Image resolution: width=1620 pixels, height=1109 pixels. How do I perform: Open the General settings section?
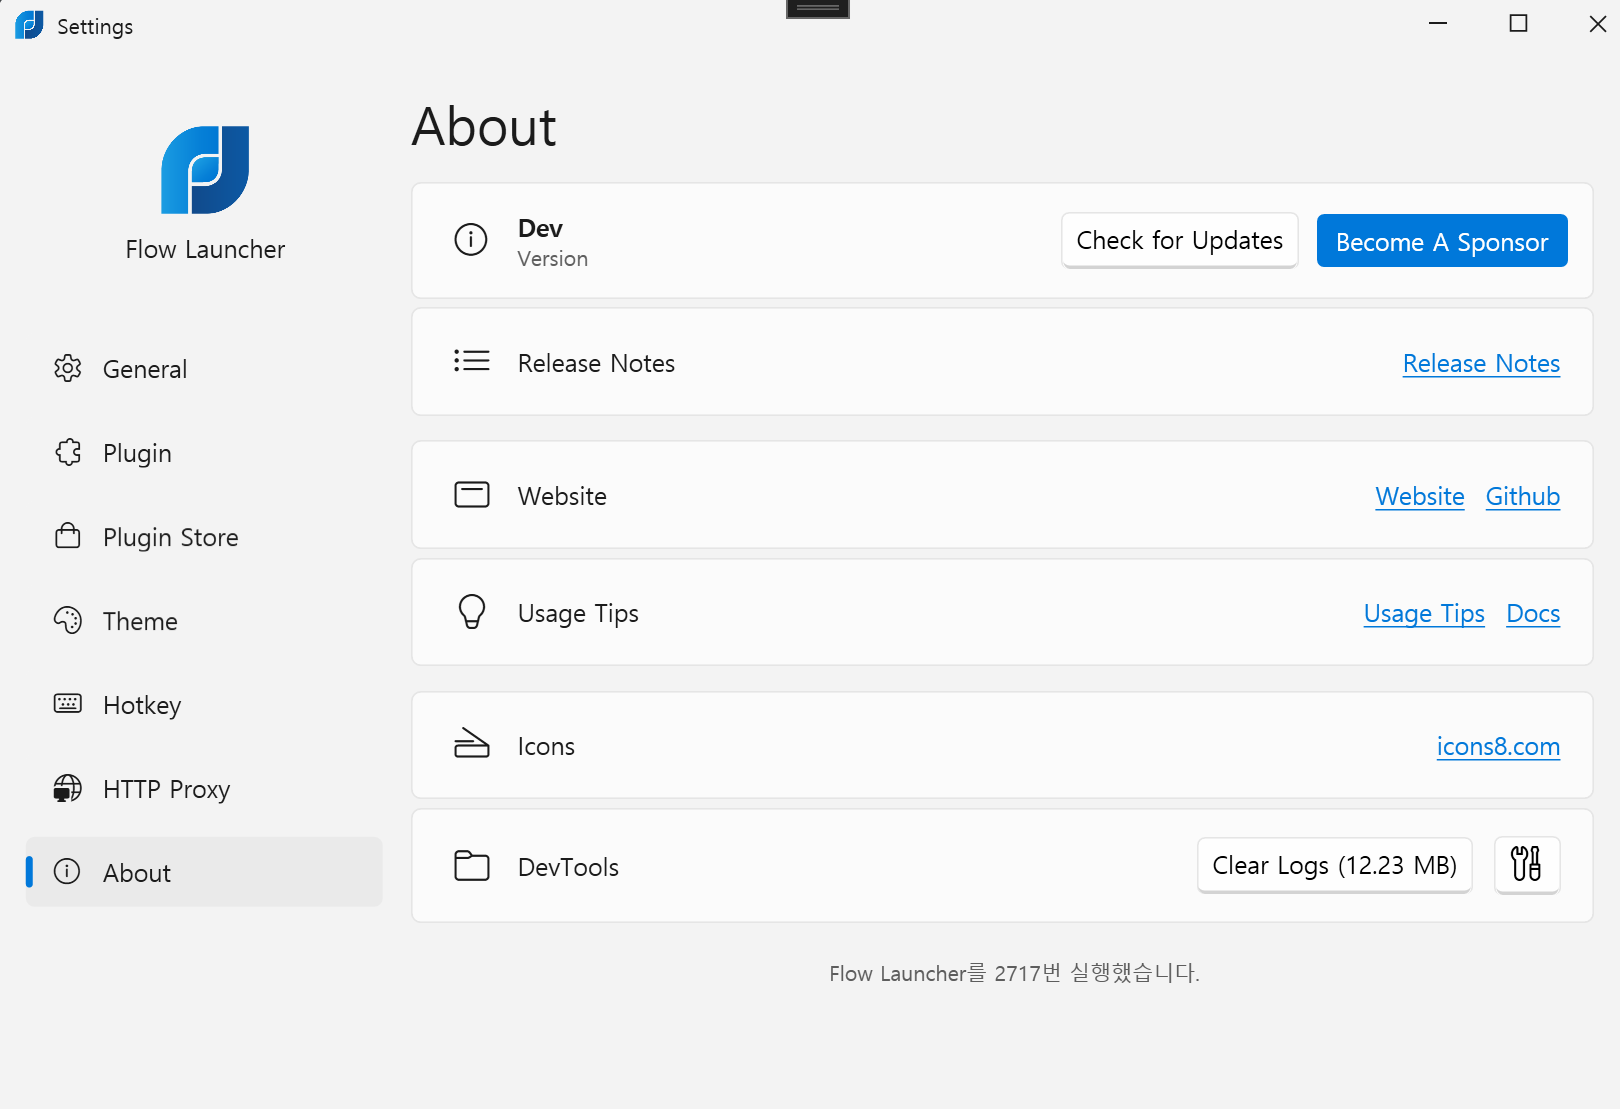tap(204, 369)
